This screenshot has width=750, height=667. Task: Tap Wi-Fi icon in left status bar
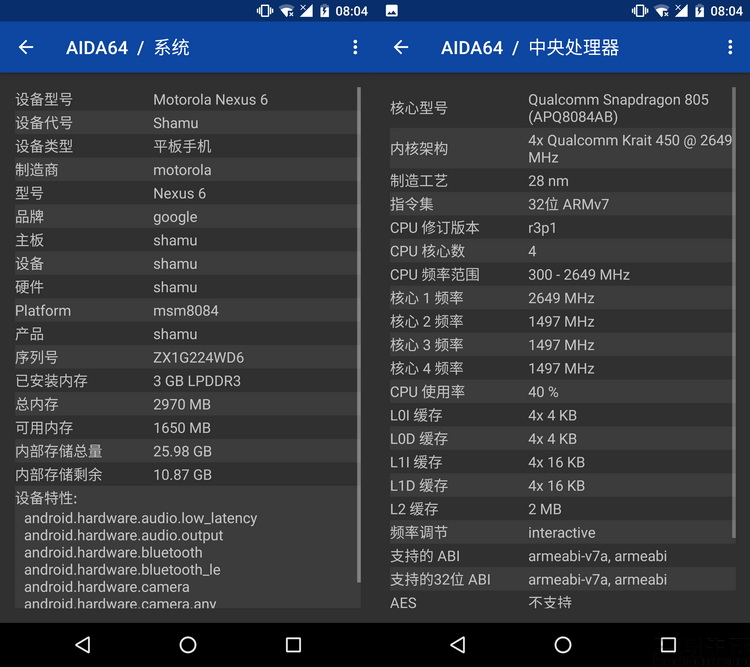pos(287,11)
